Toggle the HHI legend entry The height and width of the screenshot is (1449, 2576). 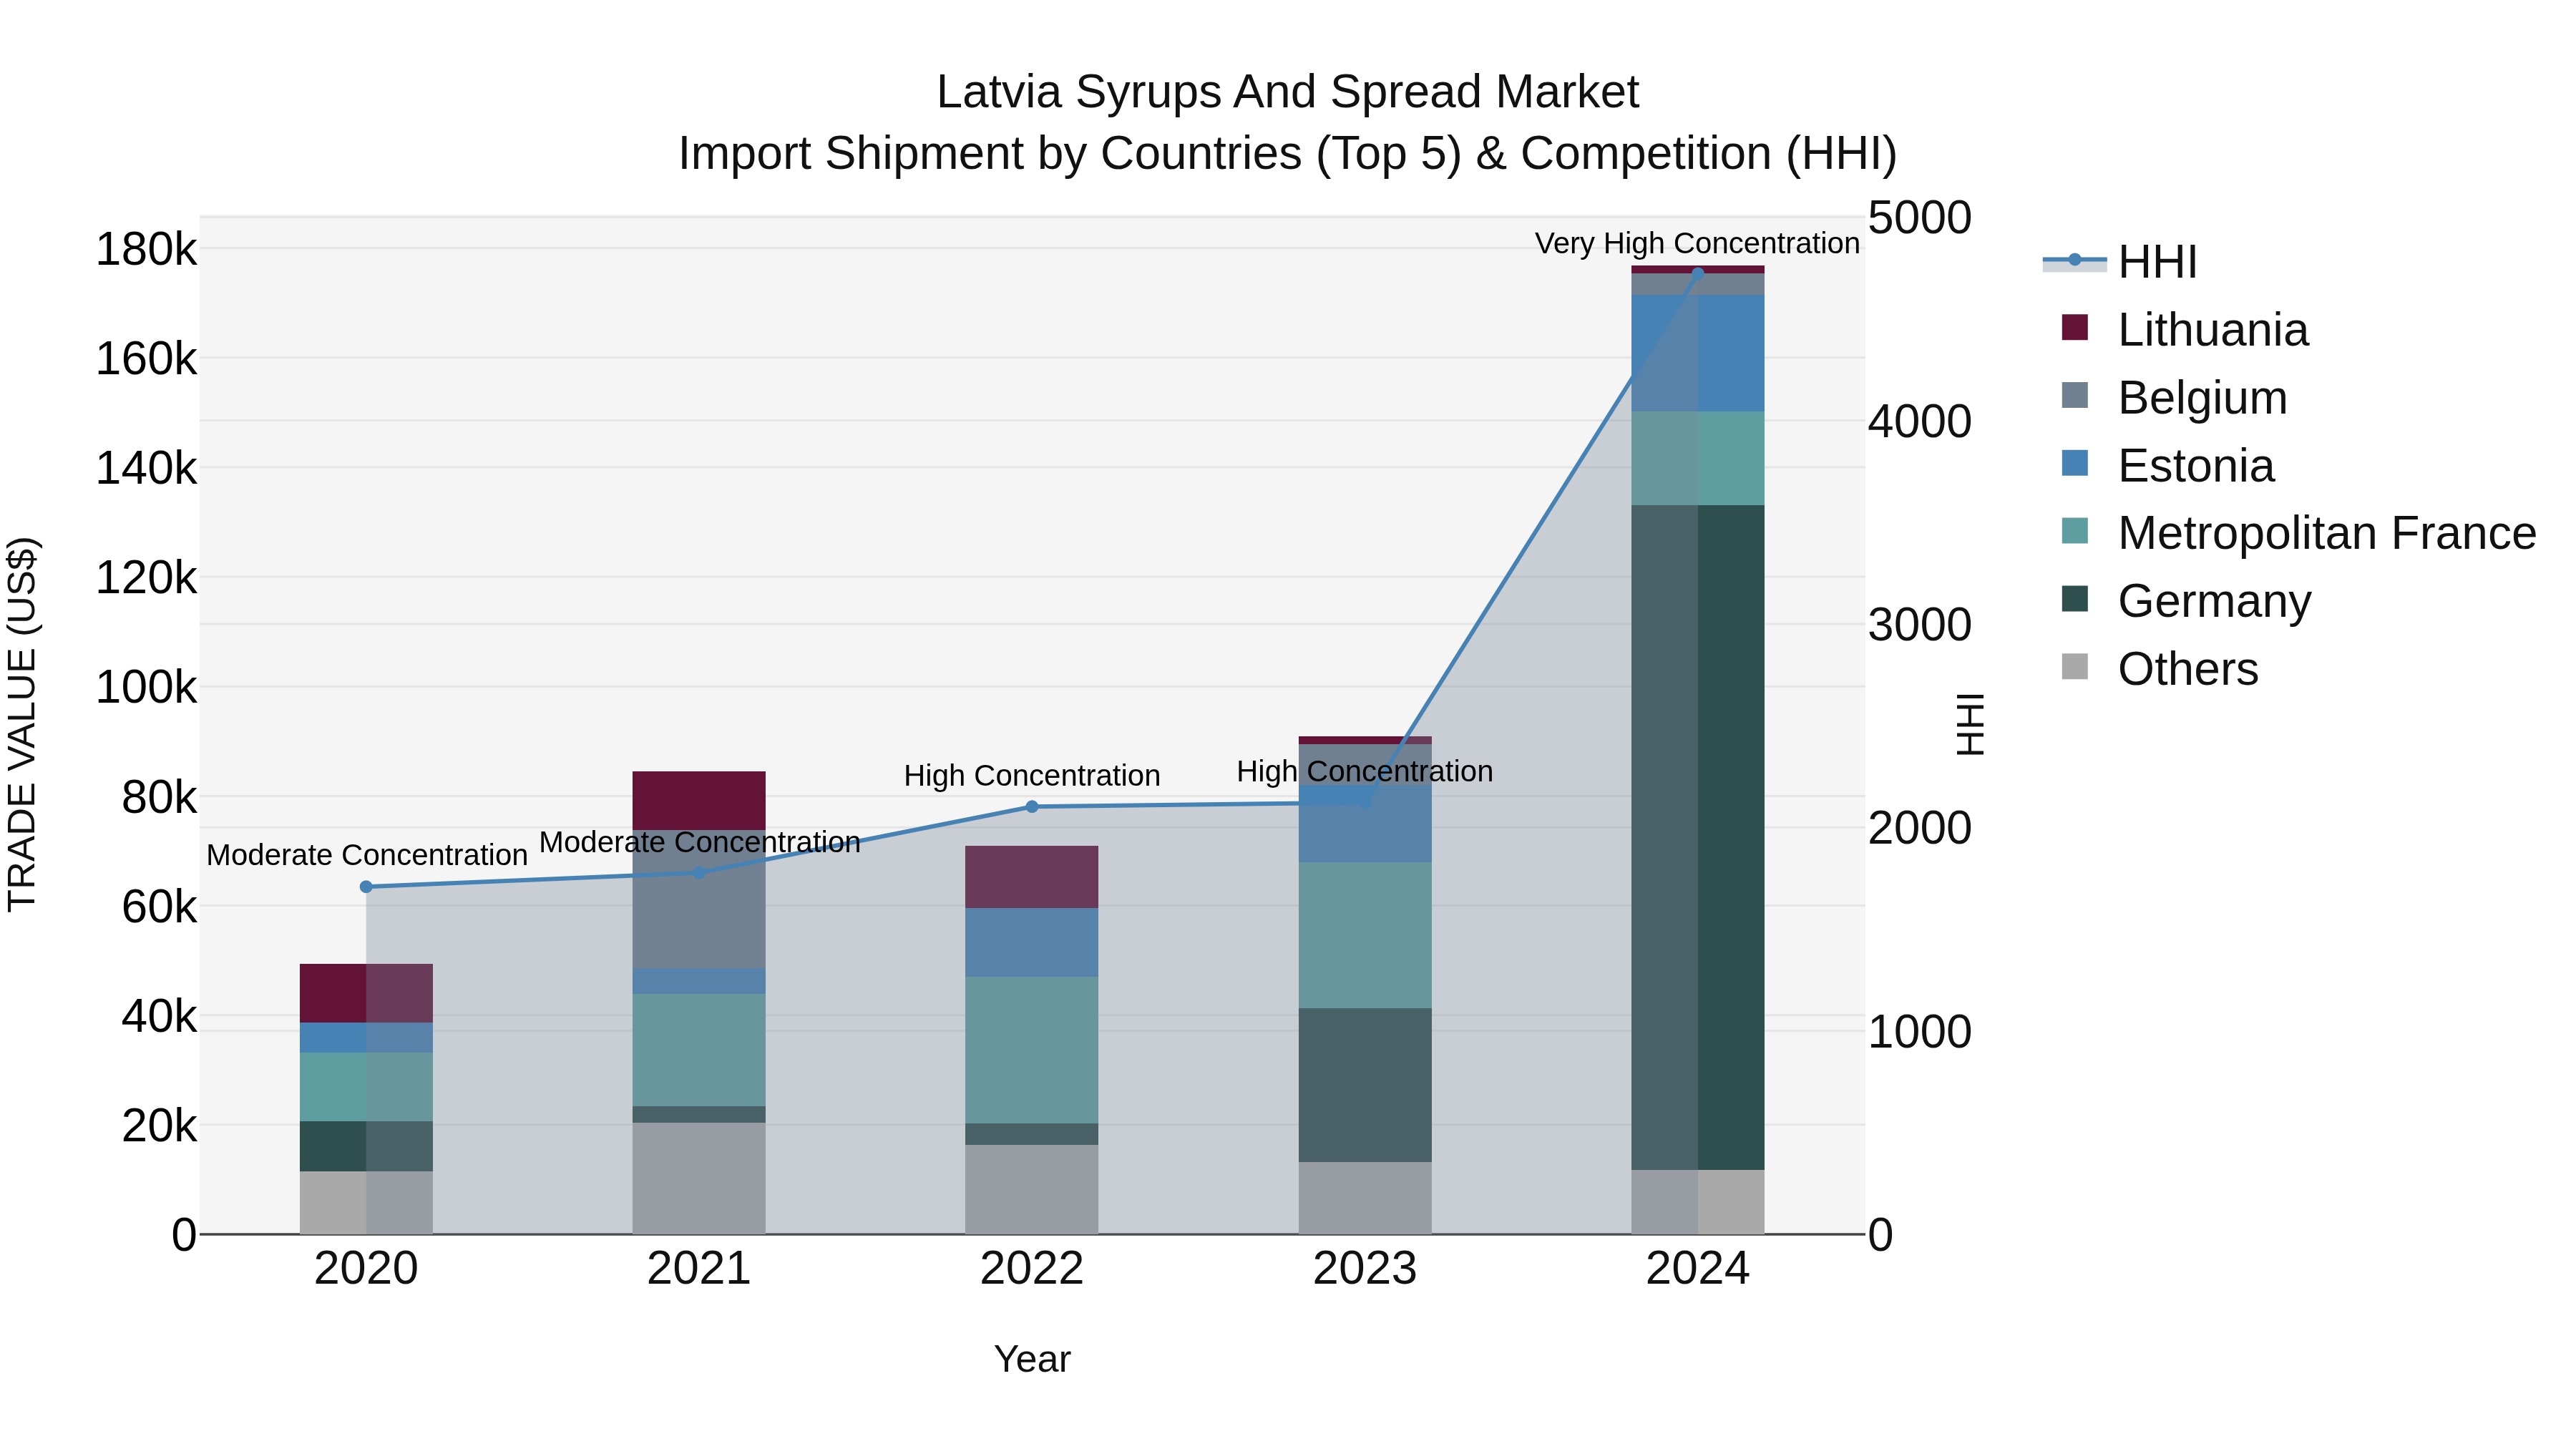point(2119,262)
